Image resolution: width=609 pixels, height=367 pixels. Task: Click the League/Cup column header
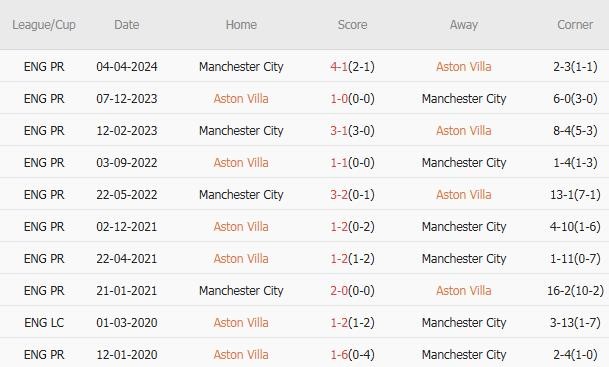pyautogui.click(x=44, y=25)
